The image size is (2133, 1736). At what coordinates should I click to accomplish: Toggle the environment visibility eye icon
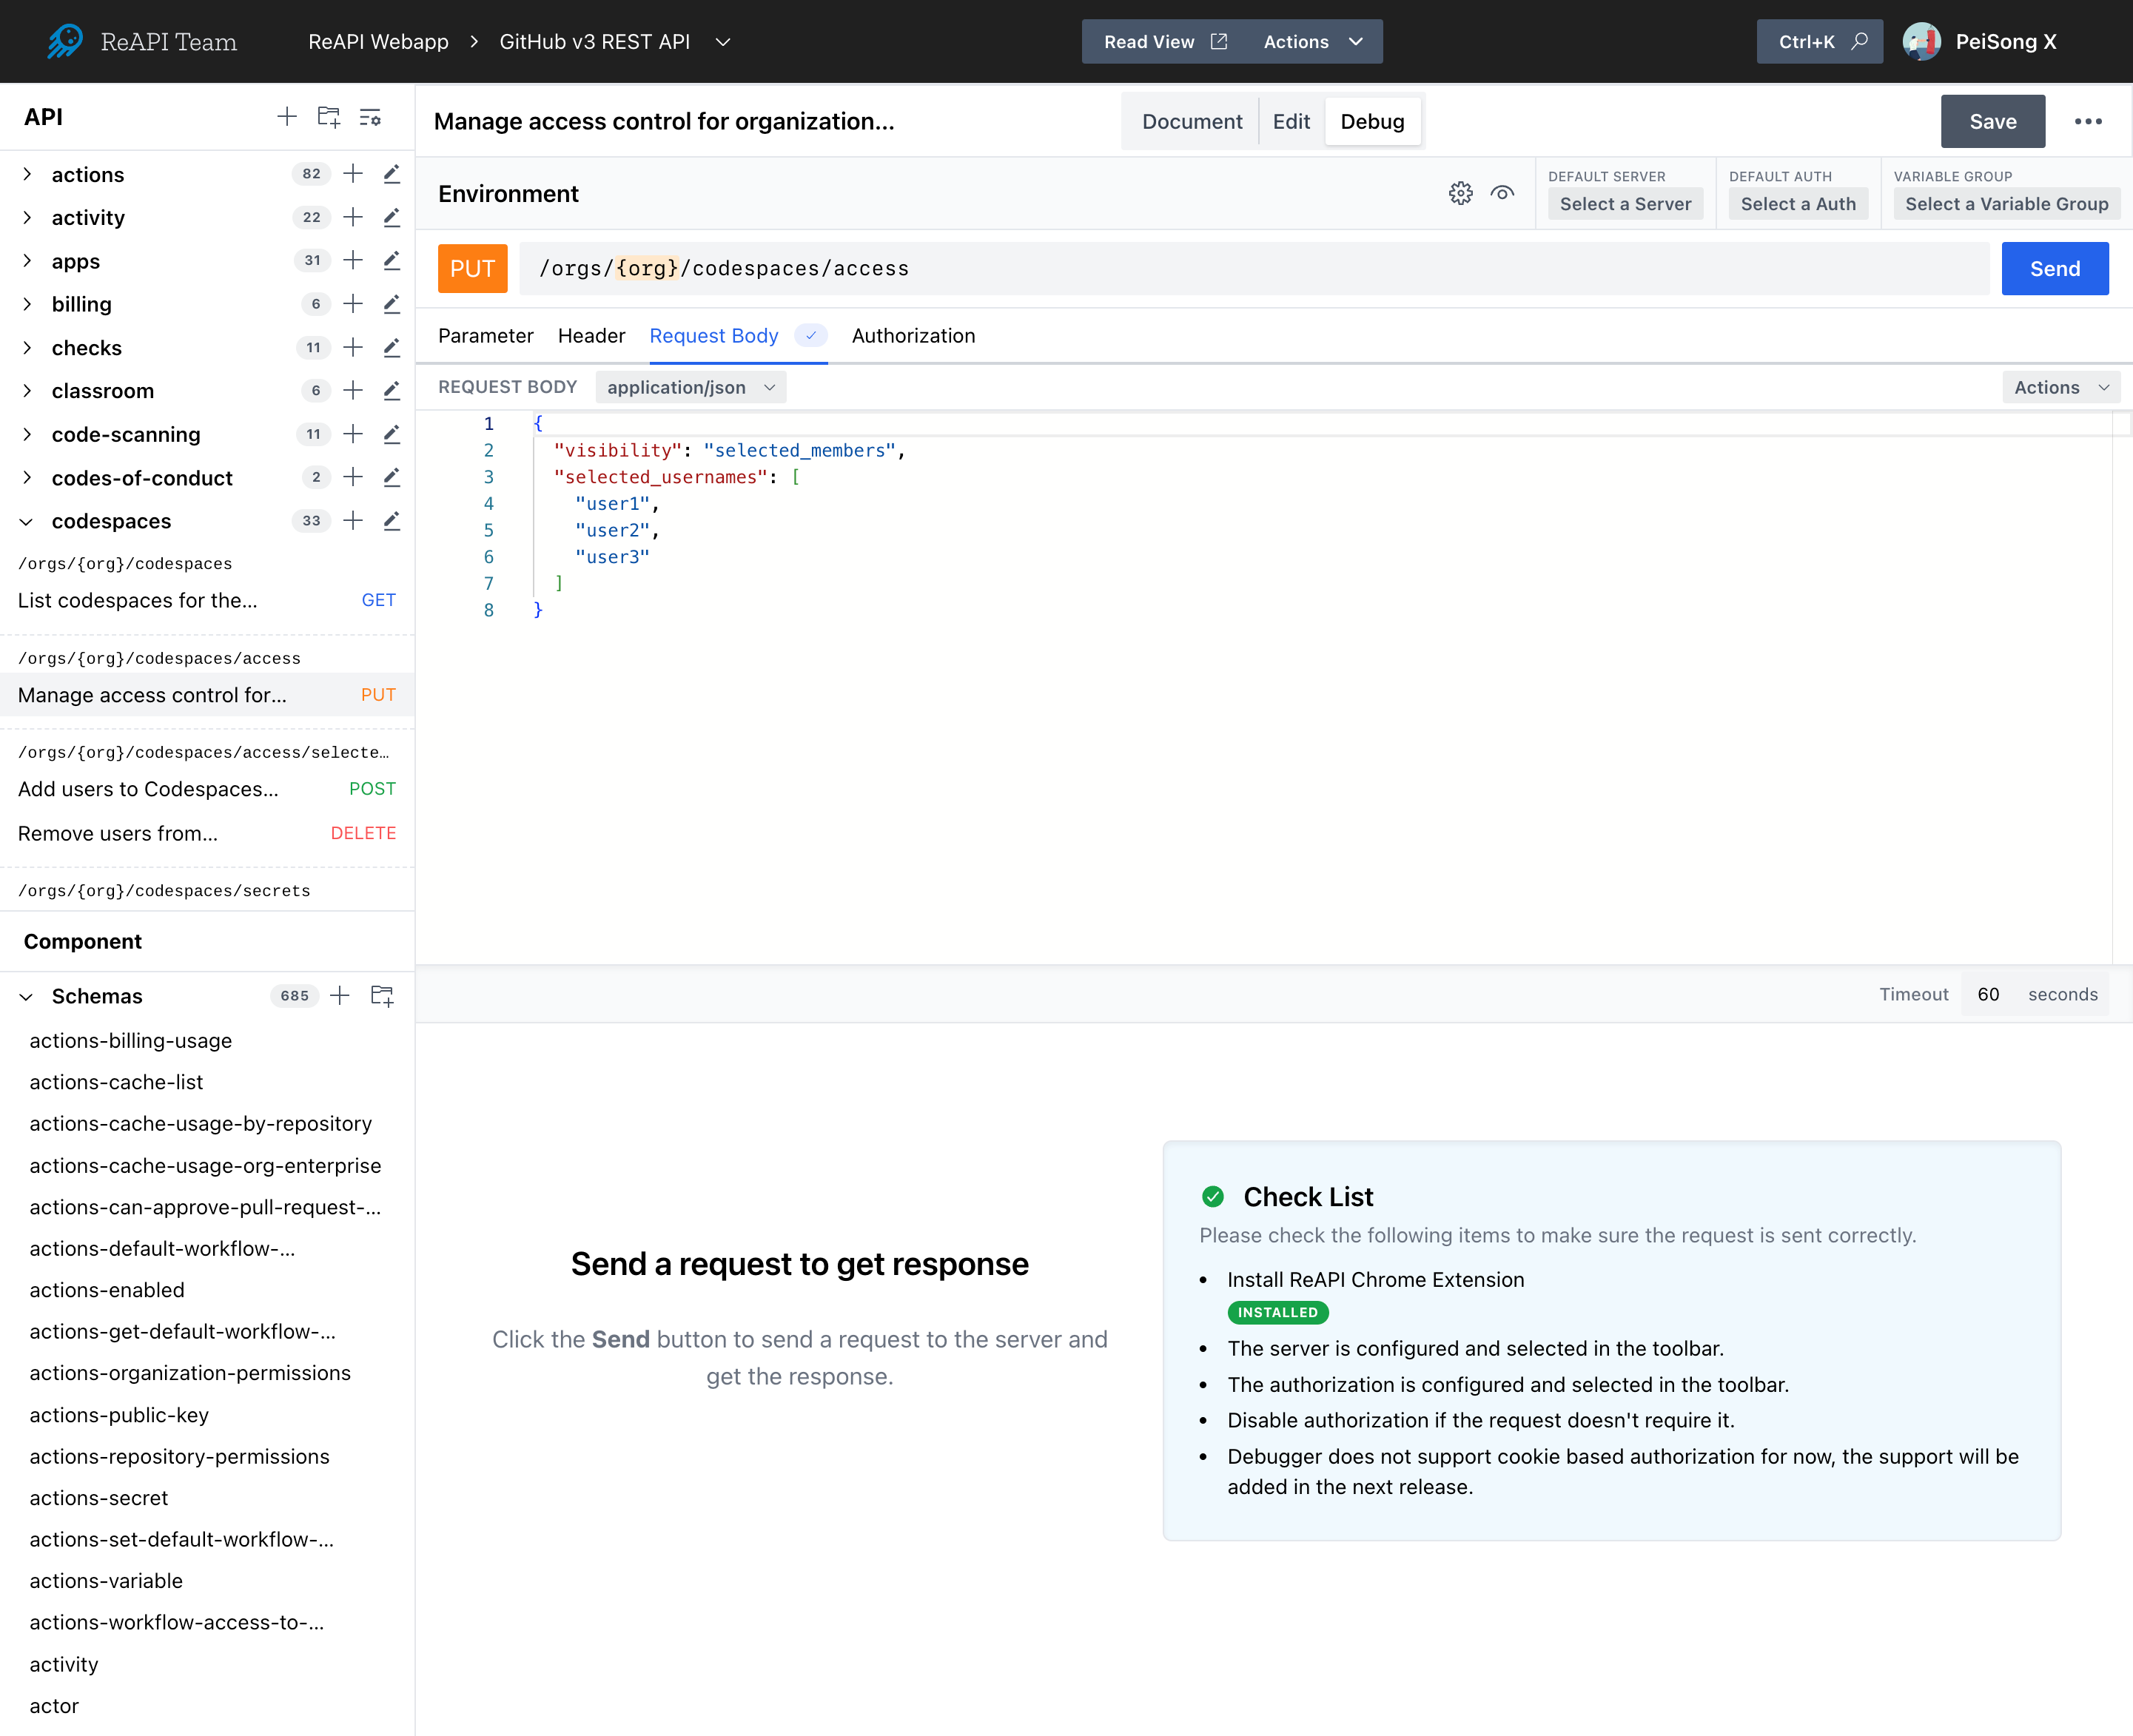(x=1501, y=193)
